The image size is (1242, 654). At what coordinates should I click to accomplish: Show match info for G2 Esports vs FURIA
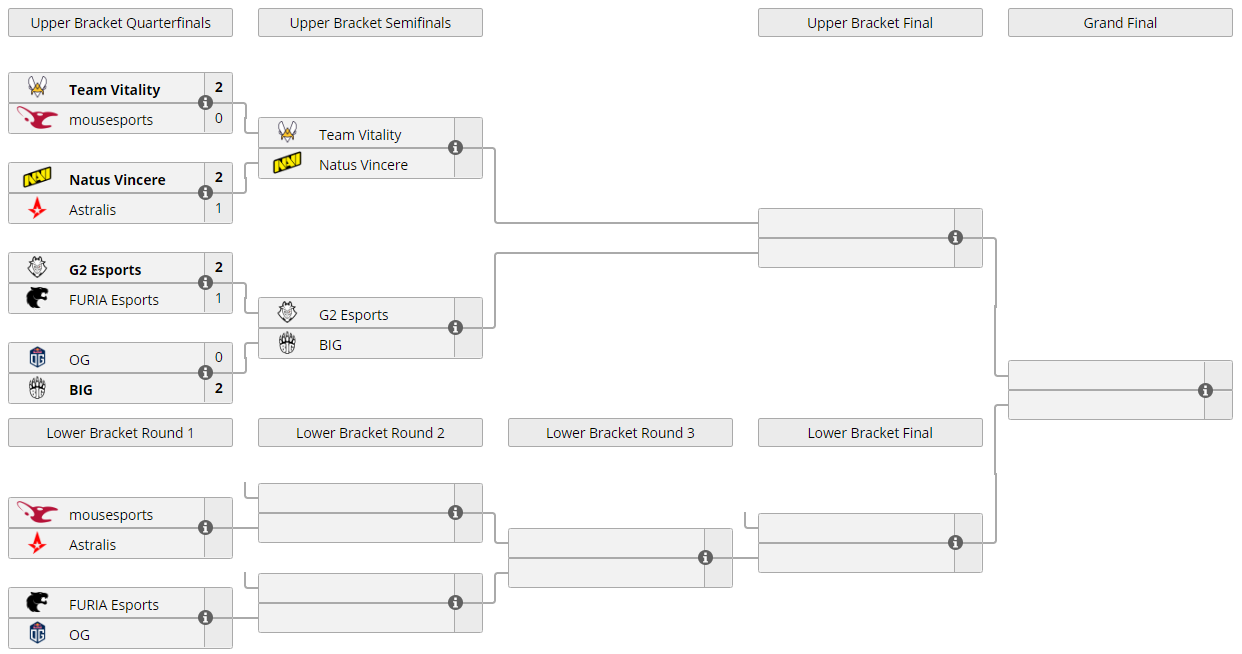click(x=205, y=283)
